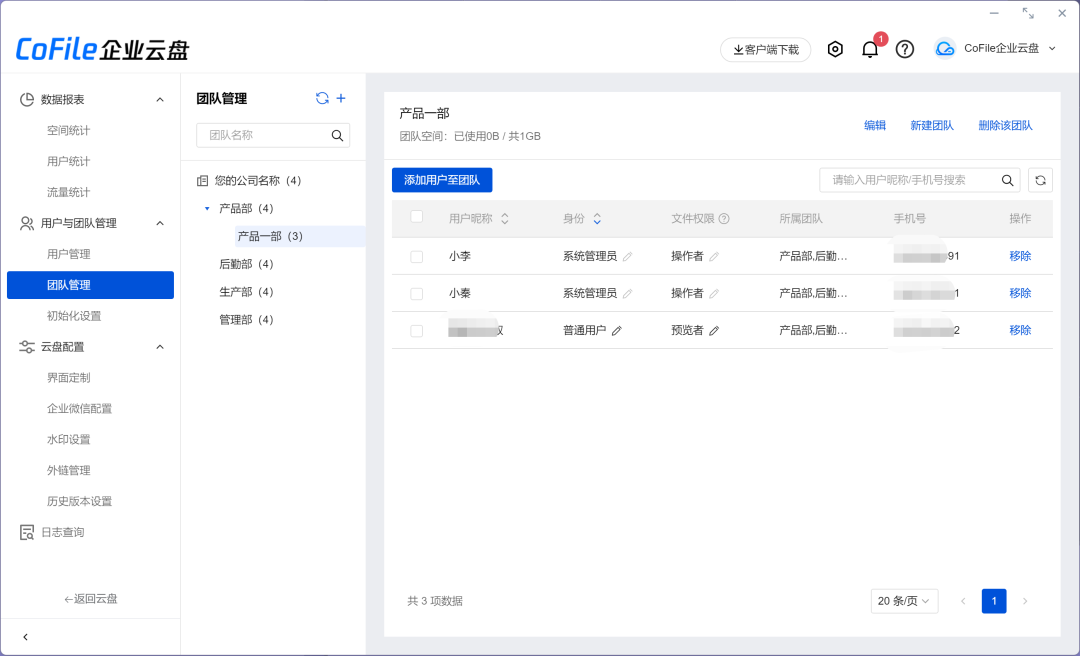Refresh the member list with the reload icon

click(1040, 180)
